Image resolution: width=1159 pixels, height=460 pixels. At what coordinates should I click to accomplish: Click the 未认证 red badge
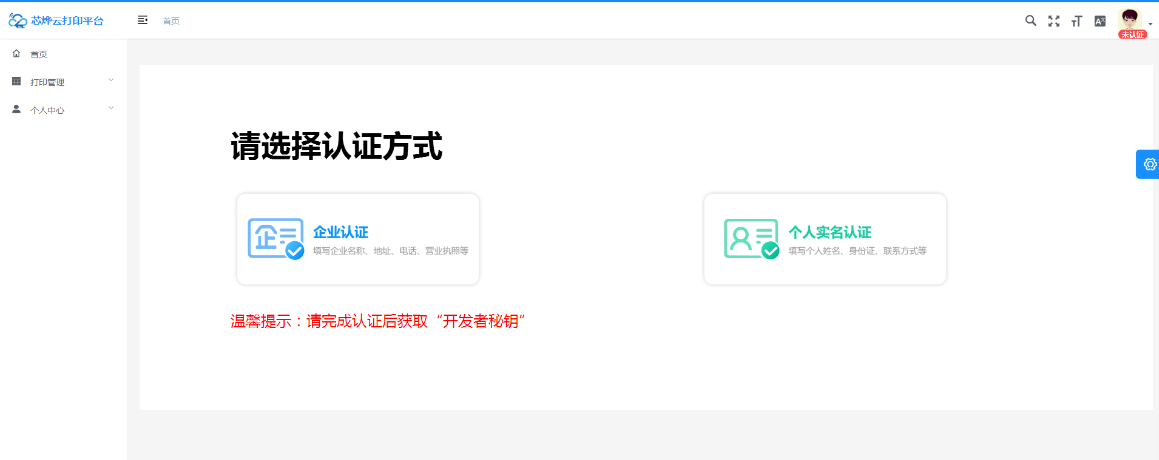[1132, 35]
